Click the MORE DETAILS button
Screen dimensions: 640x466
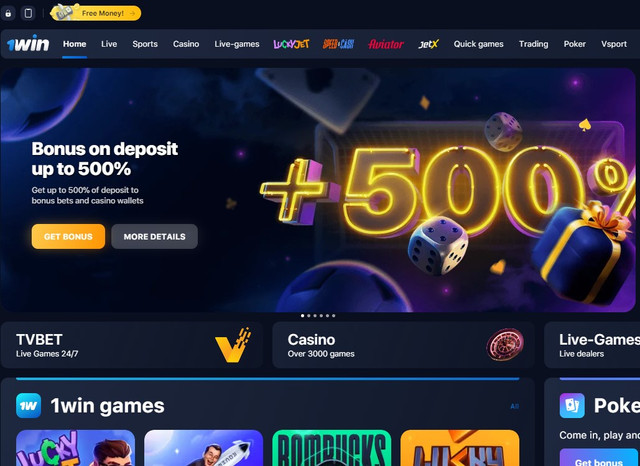coord(154,236)
